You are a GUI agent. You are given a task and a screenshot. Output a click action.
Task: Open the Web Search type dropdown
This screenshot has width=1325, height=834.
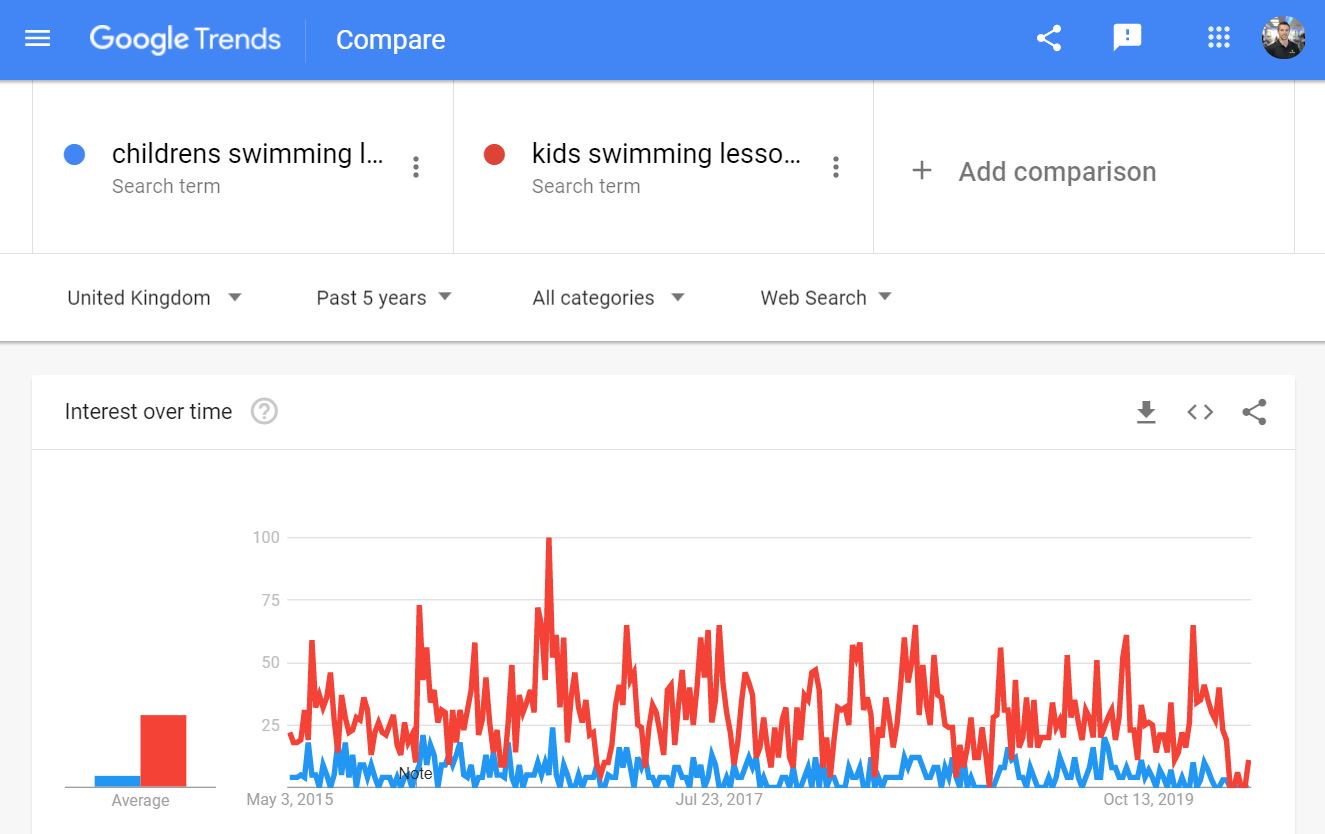pos(826,298)
